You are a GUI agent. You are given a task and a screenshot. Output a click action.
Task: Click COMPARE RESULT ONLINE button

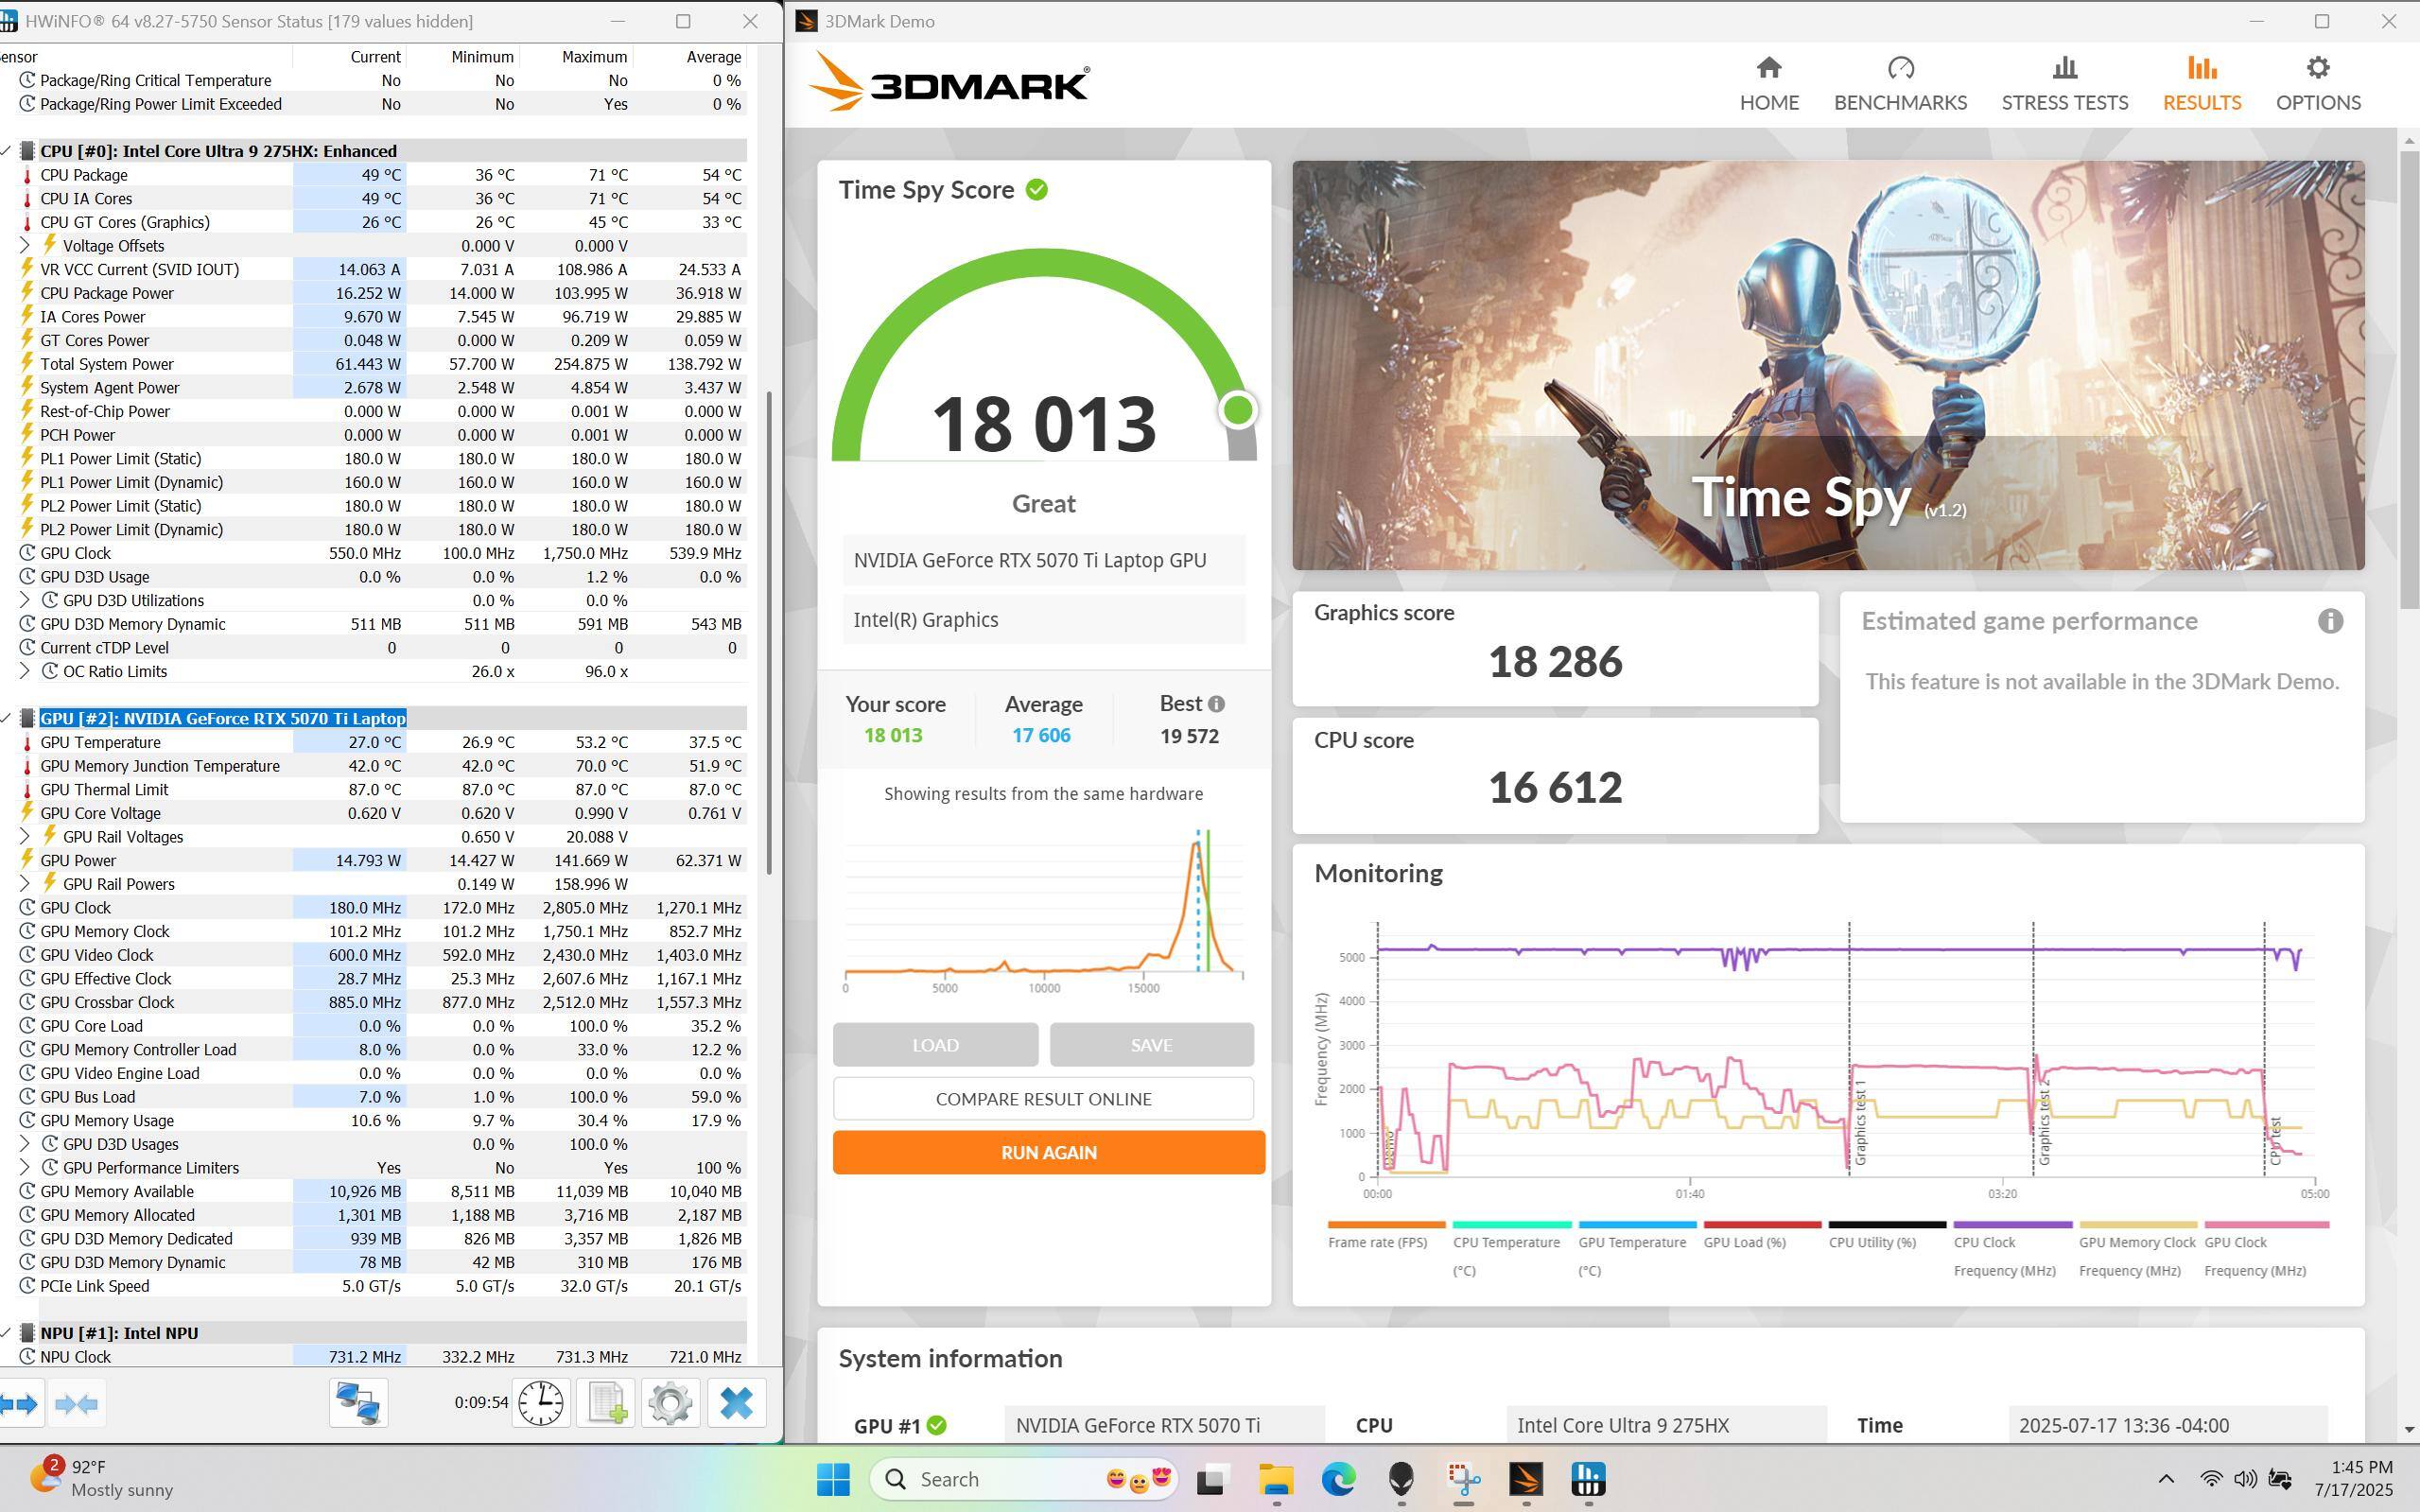pyautogui.click(x=1043, y=1099)
